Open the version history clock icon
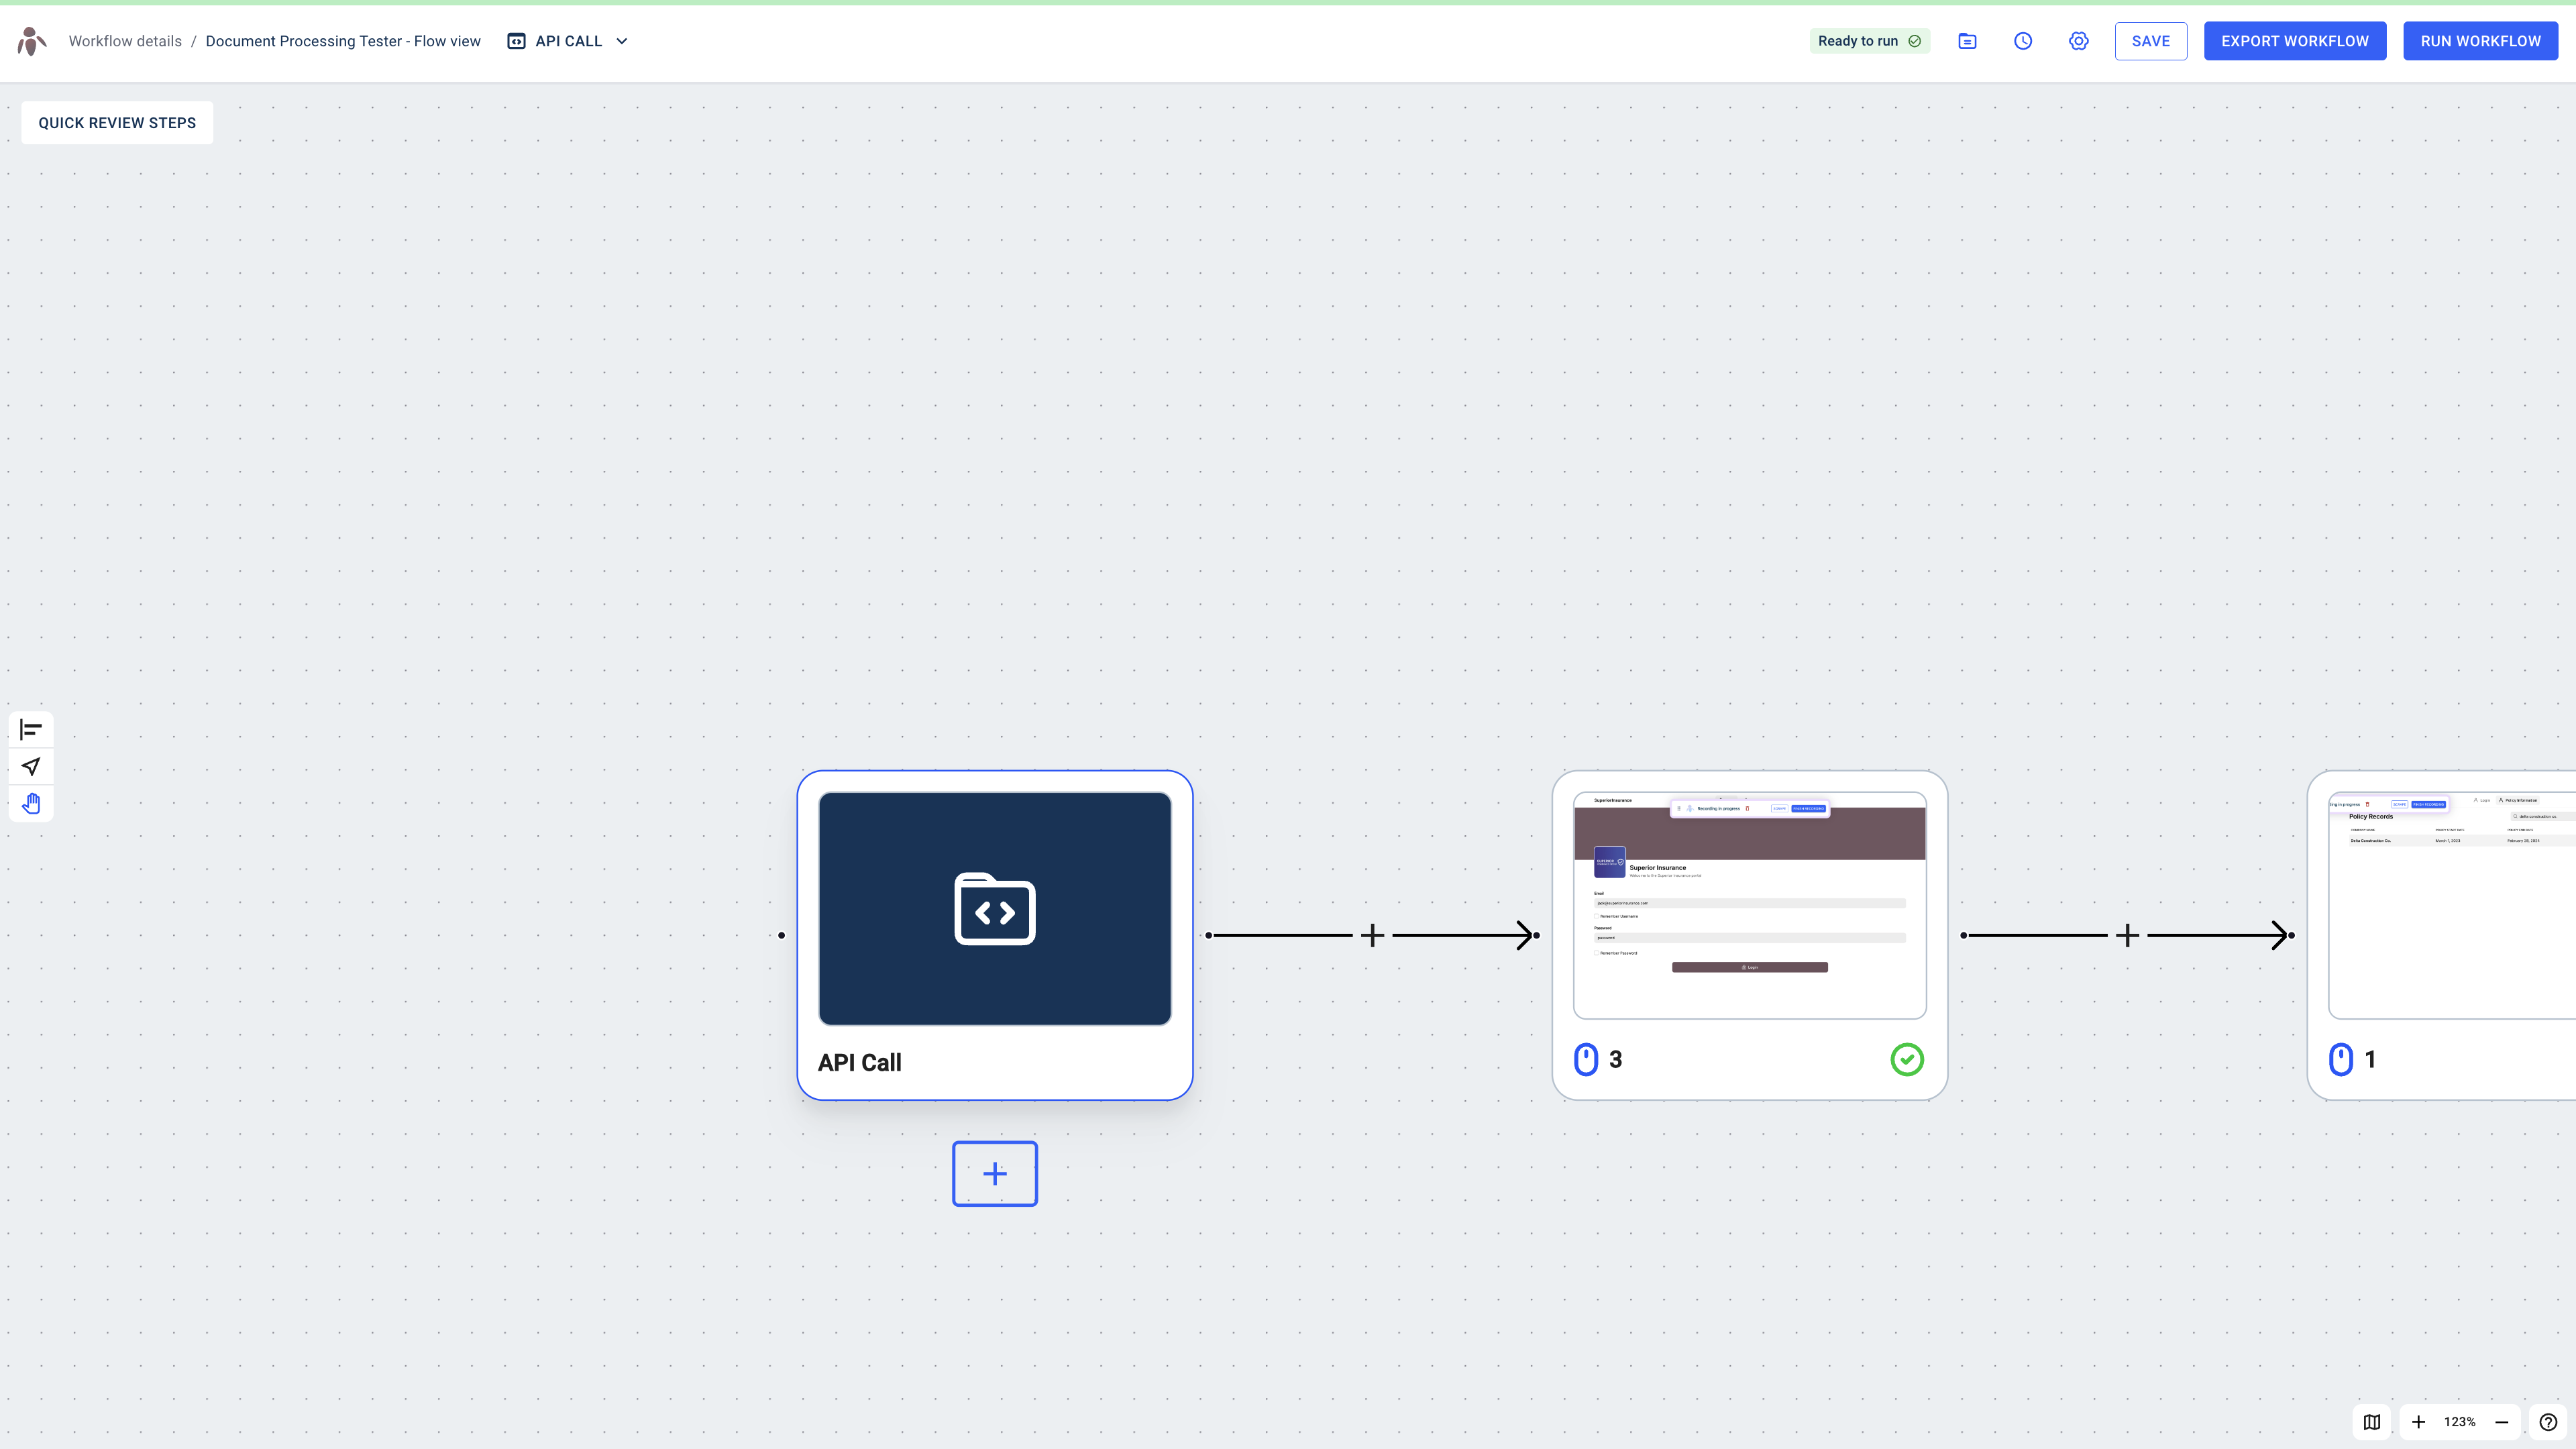The height and width of the screenshot is (1449, 2576). click(x=2023, y=41)
